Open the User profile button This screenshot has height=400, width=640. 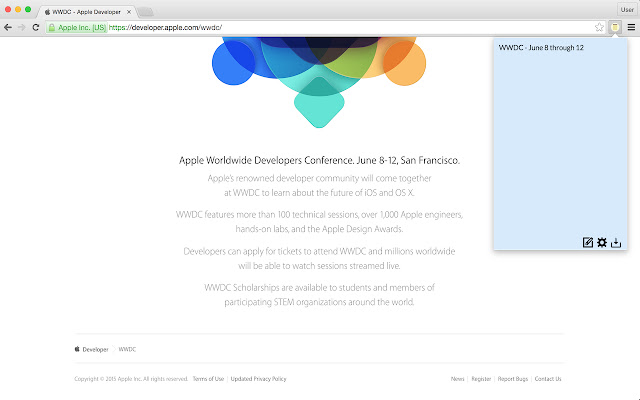click(x=627, y=9)
